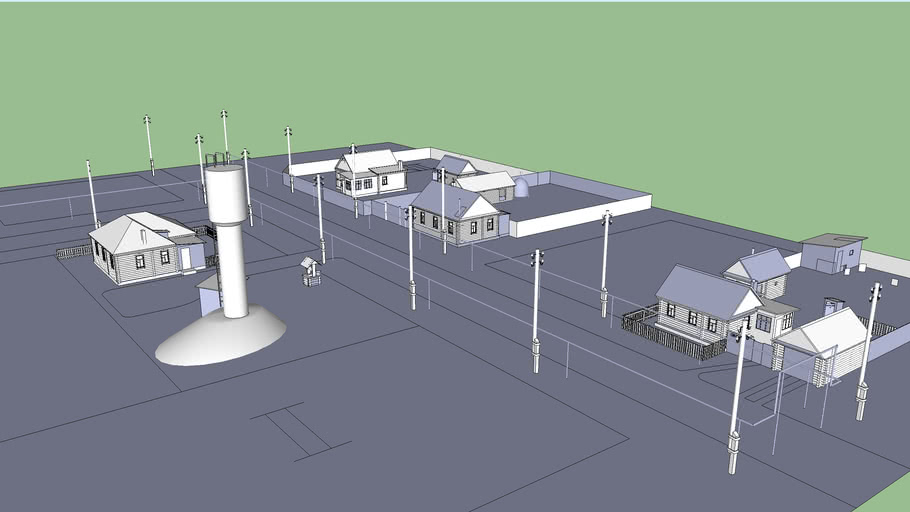This screenshot has height=512, width=910.
Task: Click the white water tower tank
Action: tap(226, 195)
